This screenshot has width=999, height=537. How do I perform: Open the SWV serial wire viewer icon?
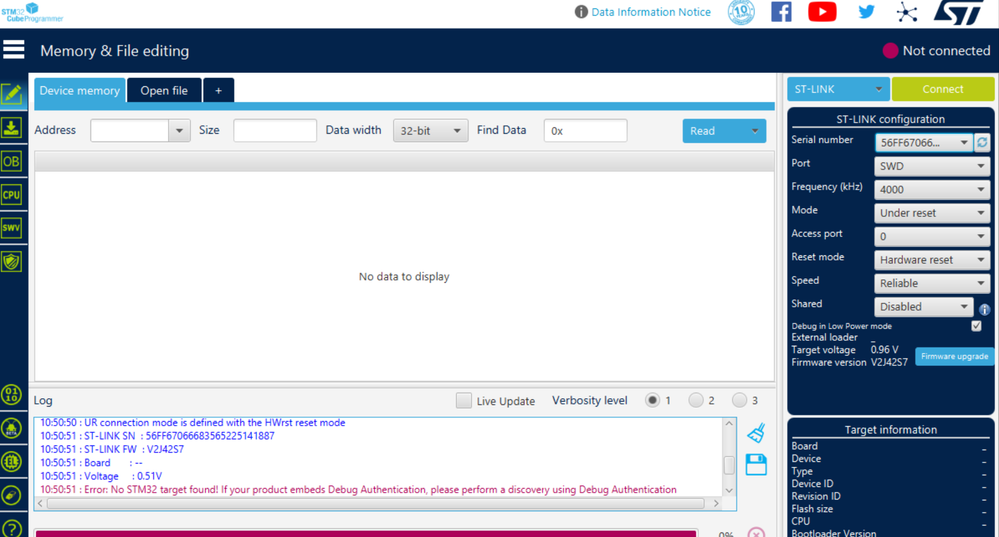pyautogui.click(x=11, y=228)
